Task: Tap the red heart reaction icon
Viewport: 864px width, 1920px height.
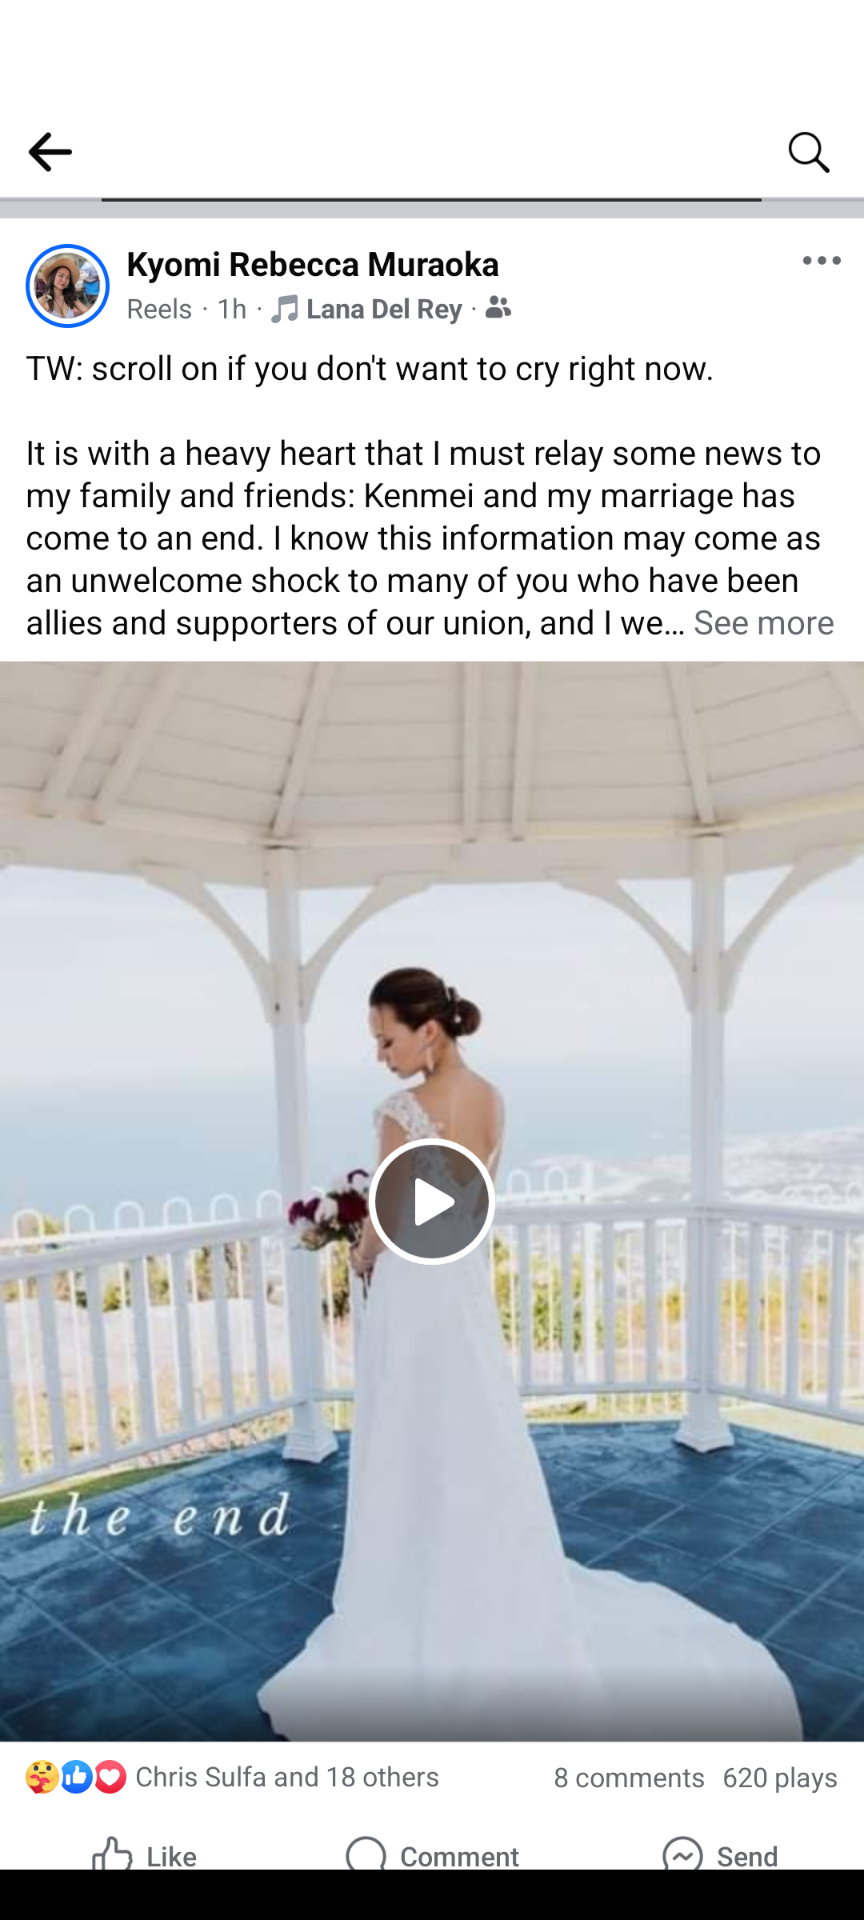Action: tap(110, 1777)
